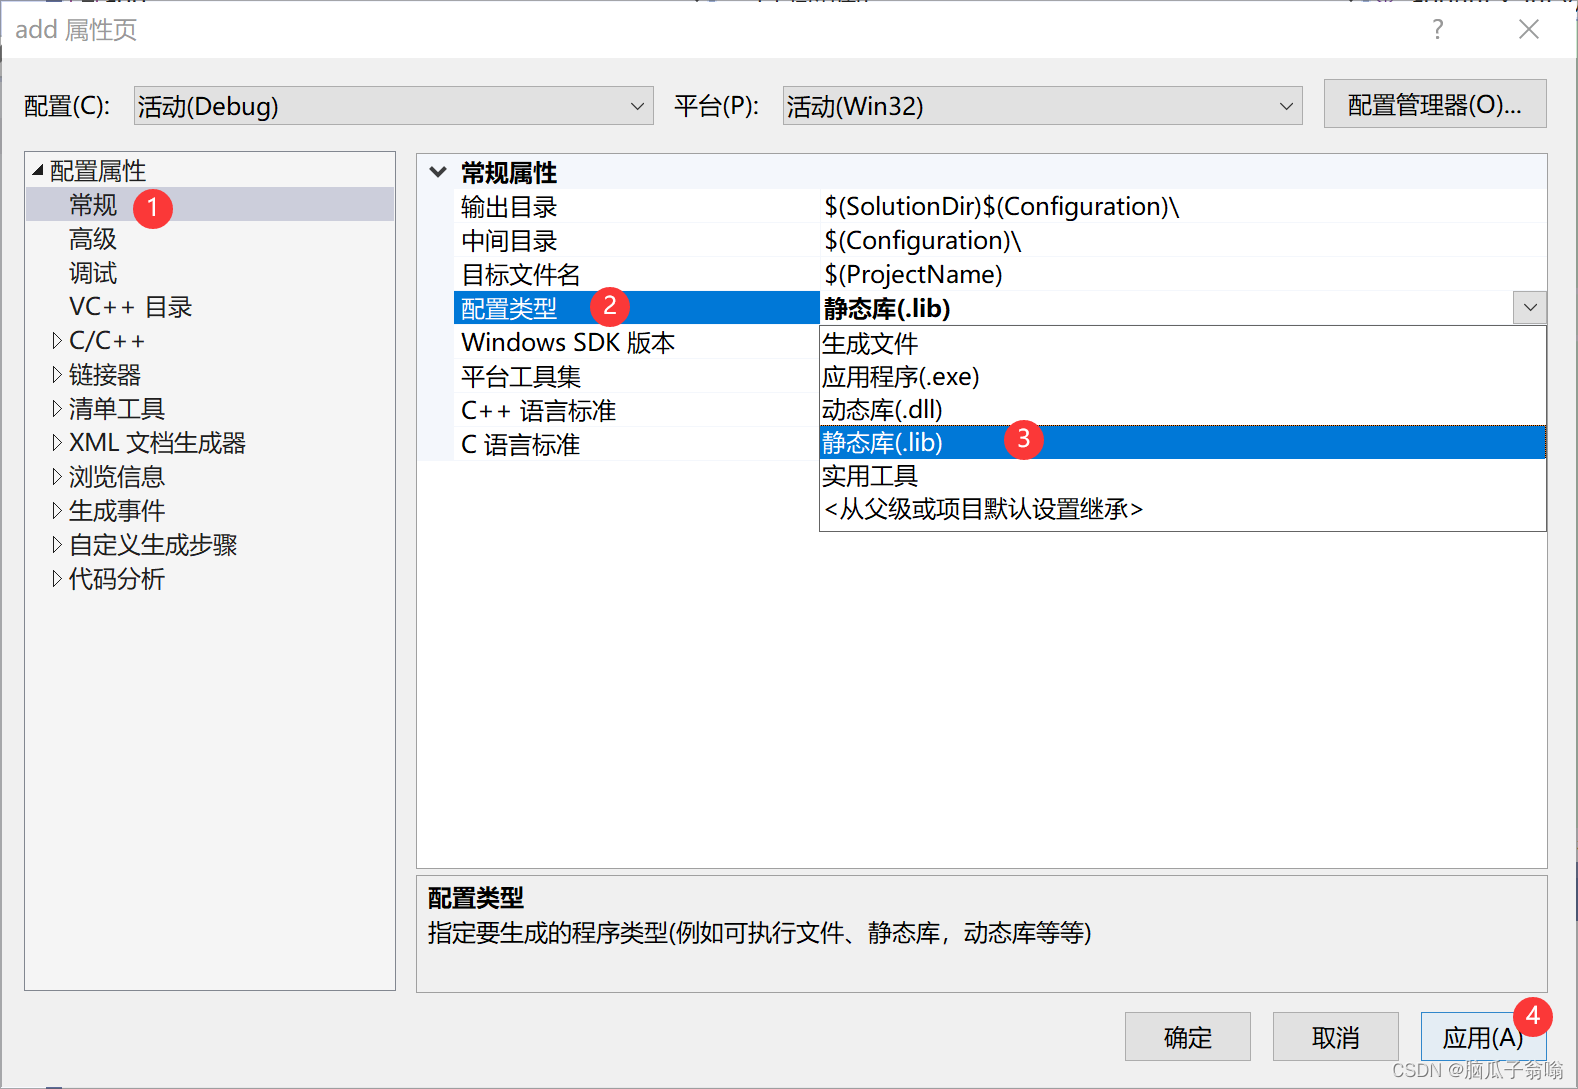Open the 配置(C) configuration dropdown

[393, 106]
